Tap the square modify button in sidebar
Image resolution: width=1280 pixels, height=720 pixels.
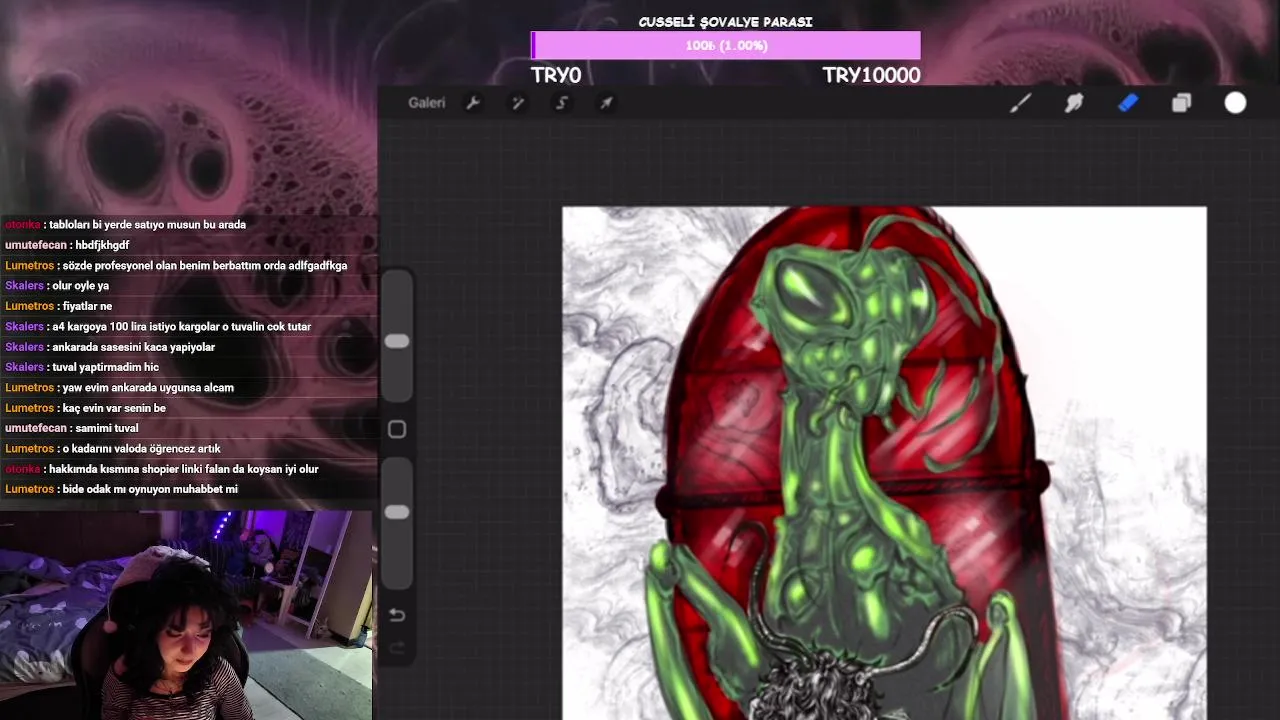397,429
